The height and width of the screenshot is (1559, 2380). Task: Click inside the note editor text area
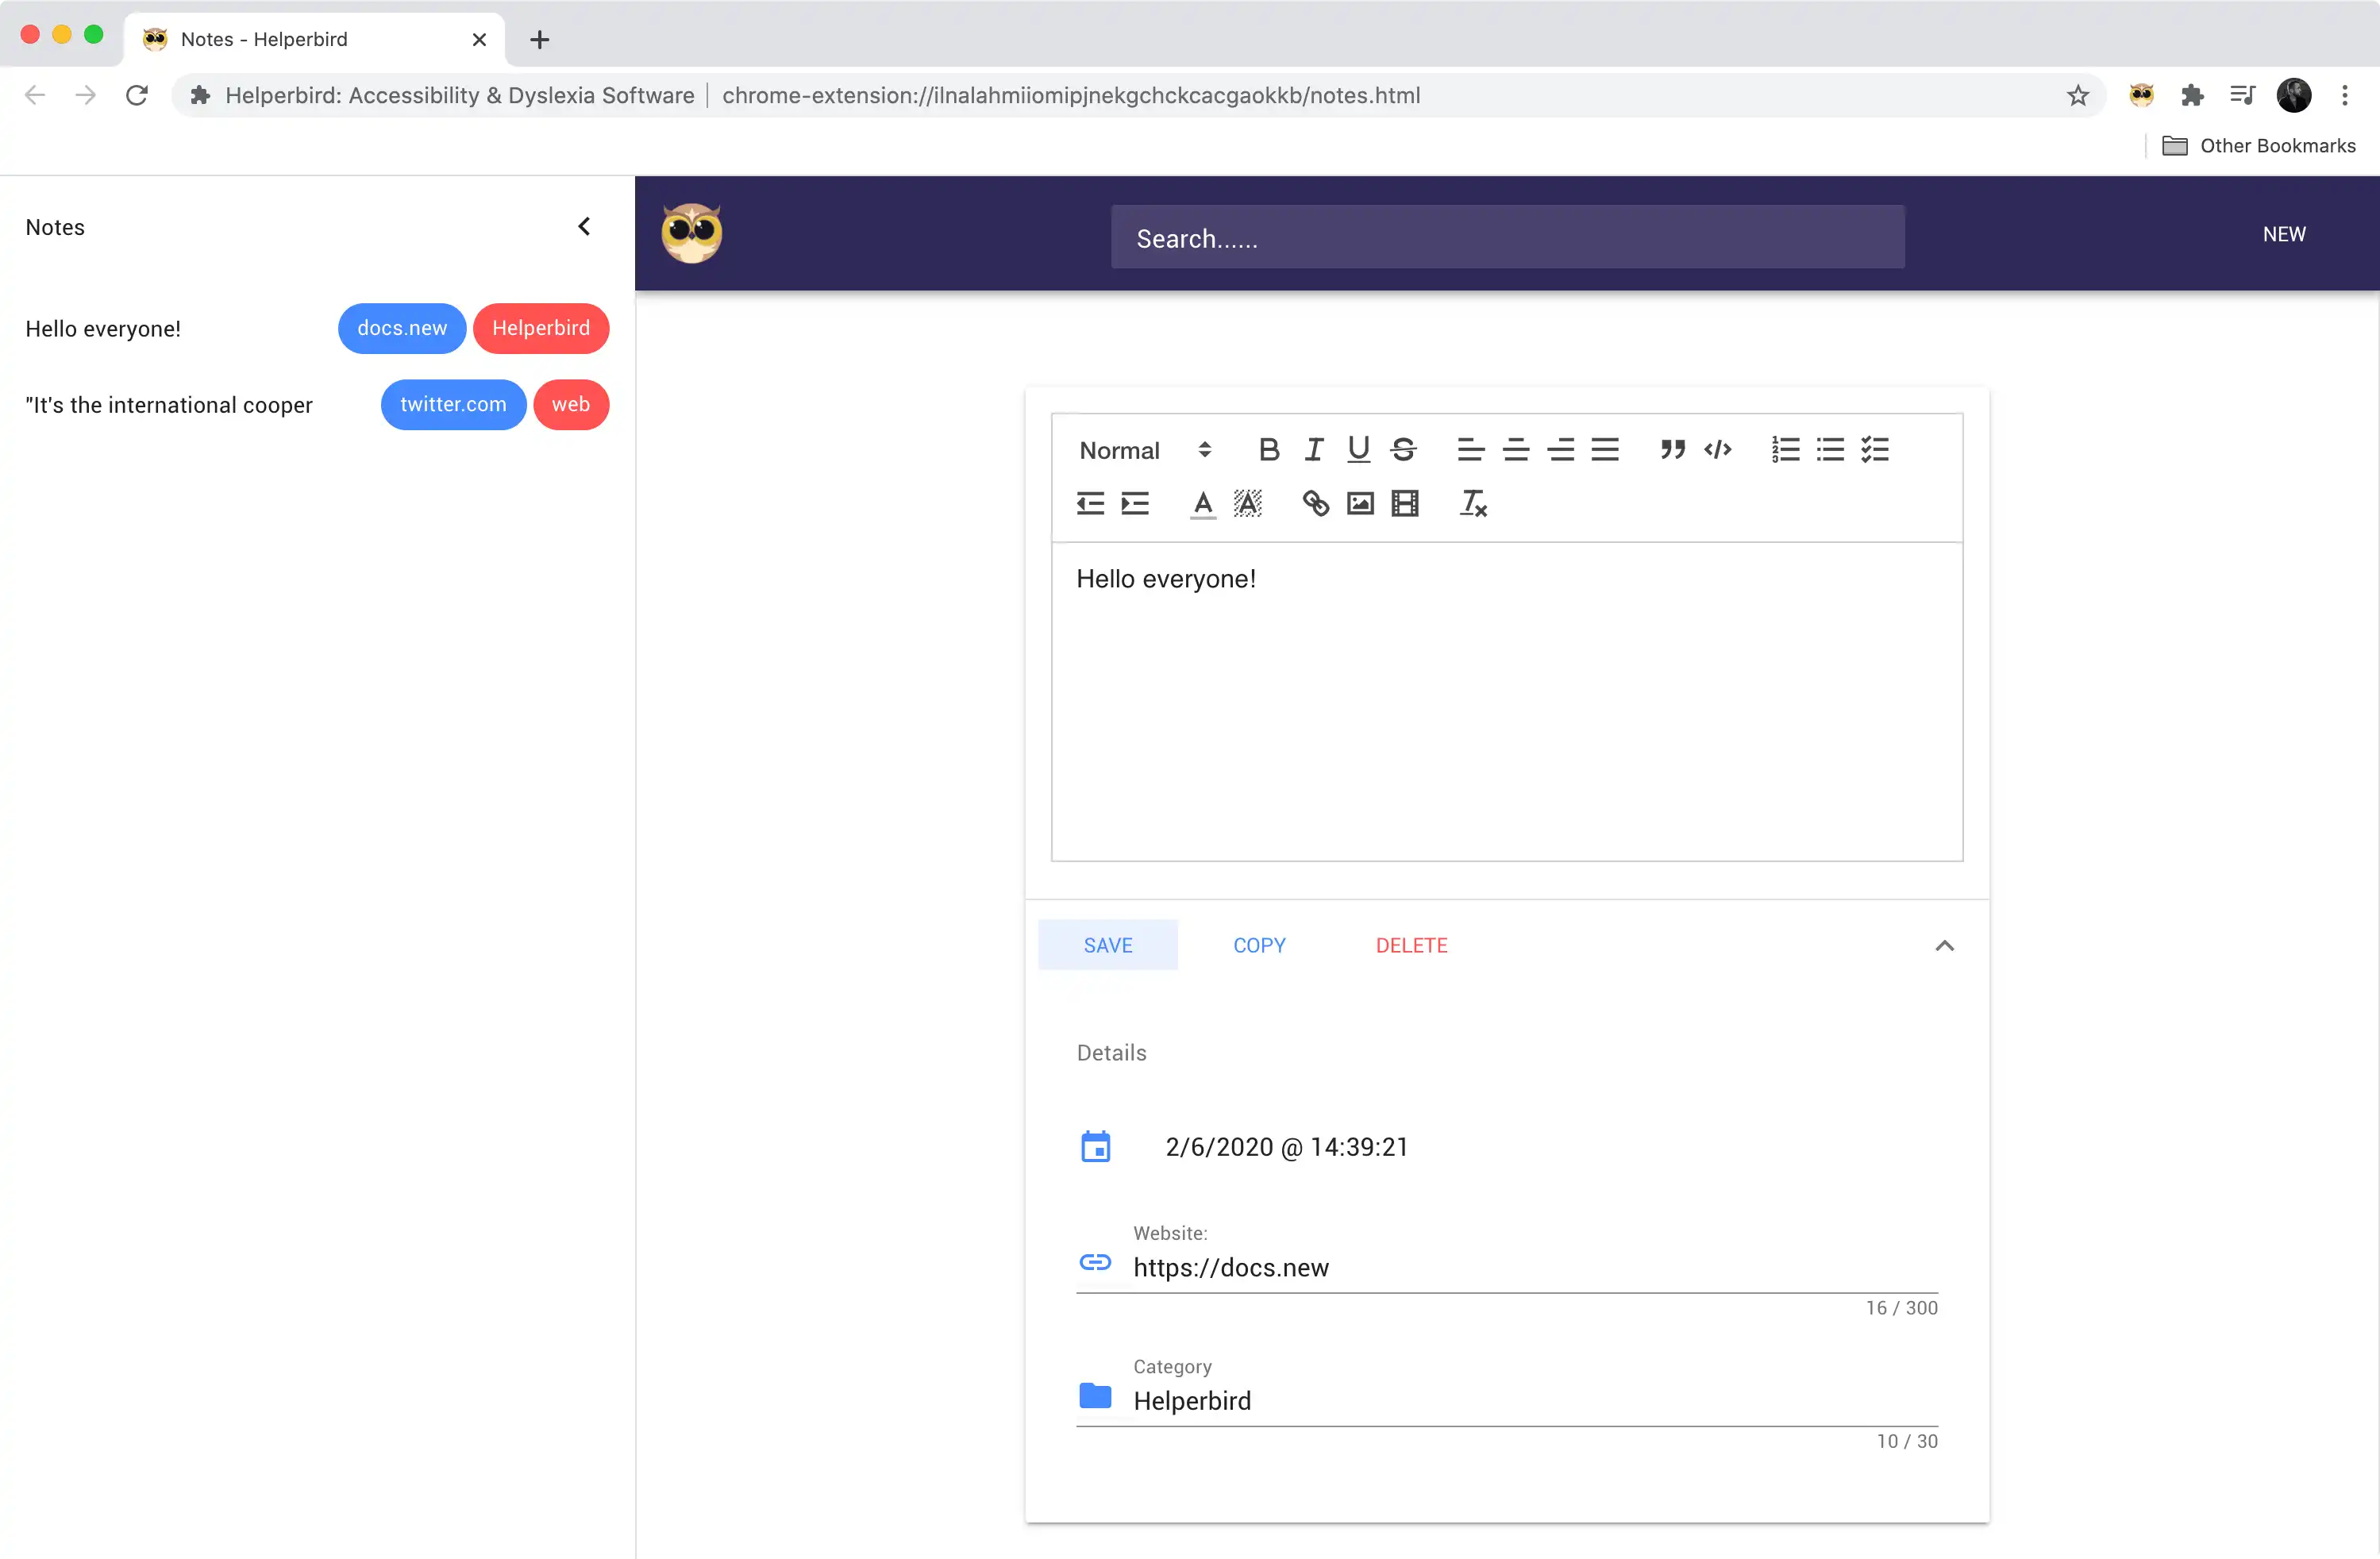coord(1507,701)
